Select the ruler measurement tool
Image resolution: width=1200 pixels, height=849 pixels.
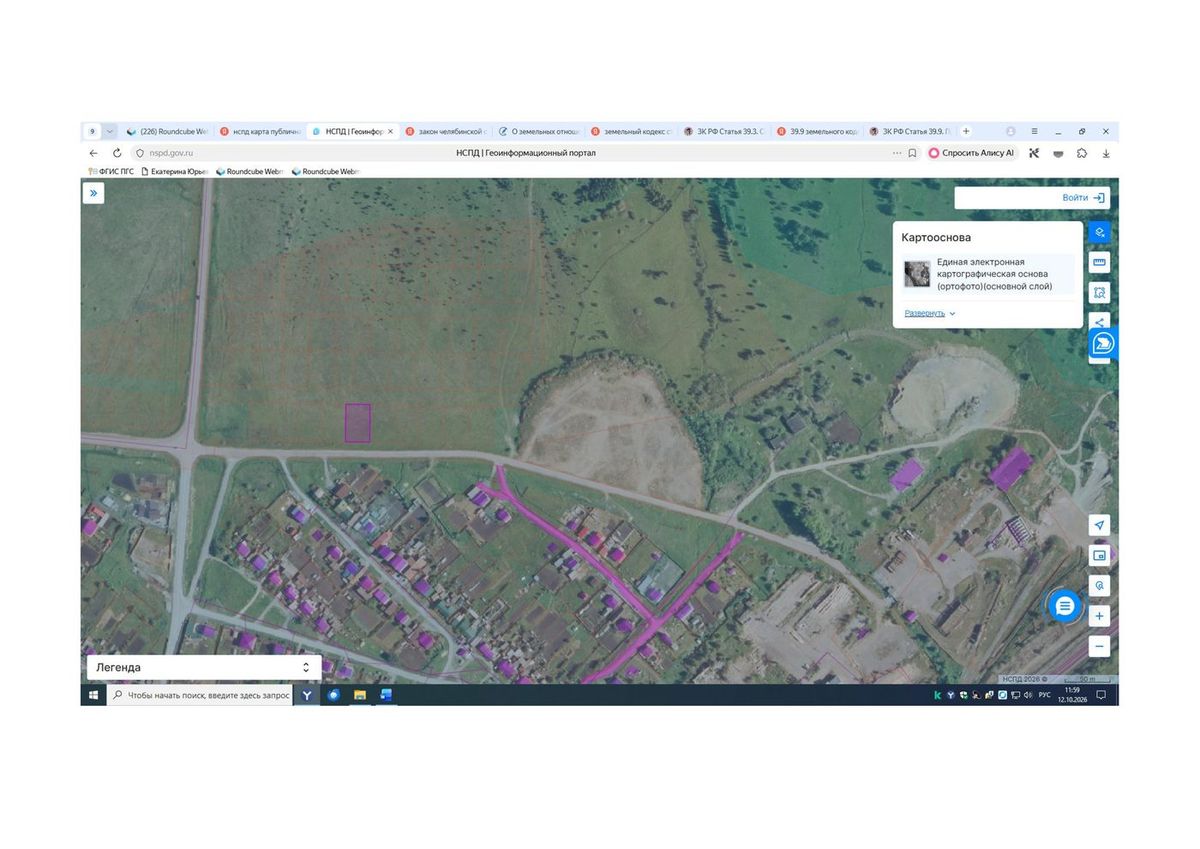coord(1099,262)
